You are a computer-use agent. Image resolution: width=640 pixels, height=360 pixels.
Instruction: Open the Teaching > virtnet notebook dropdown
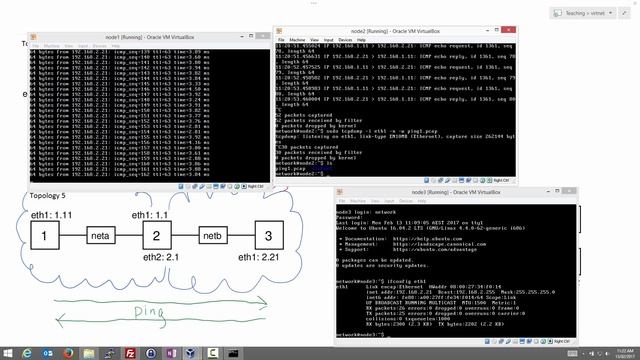pos(583,13)
